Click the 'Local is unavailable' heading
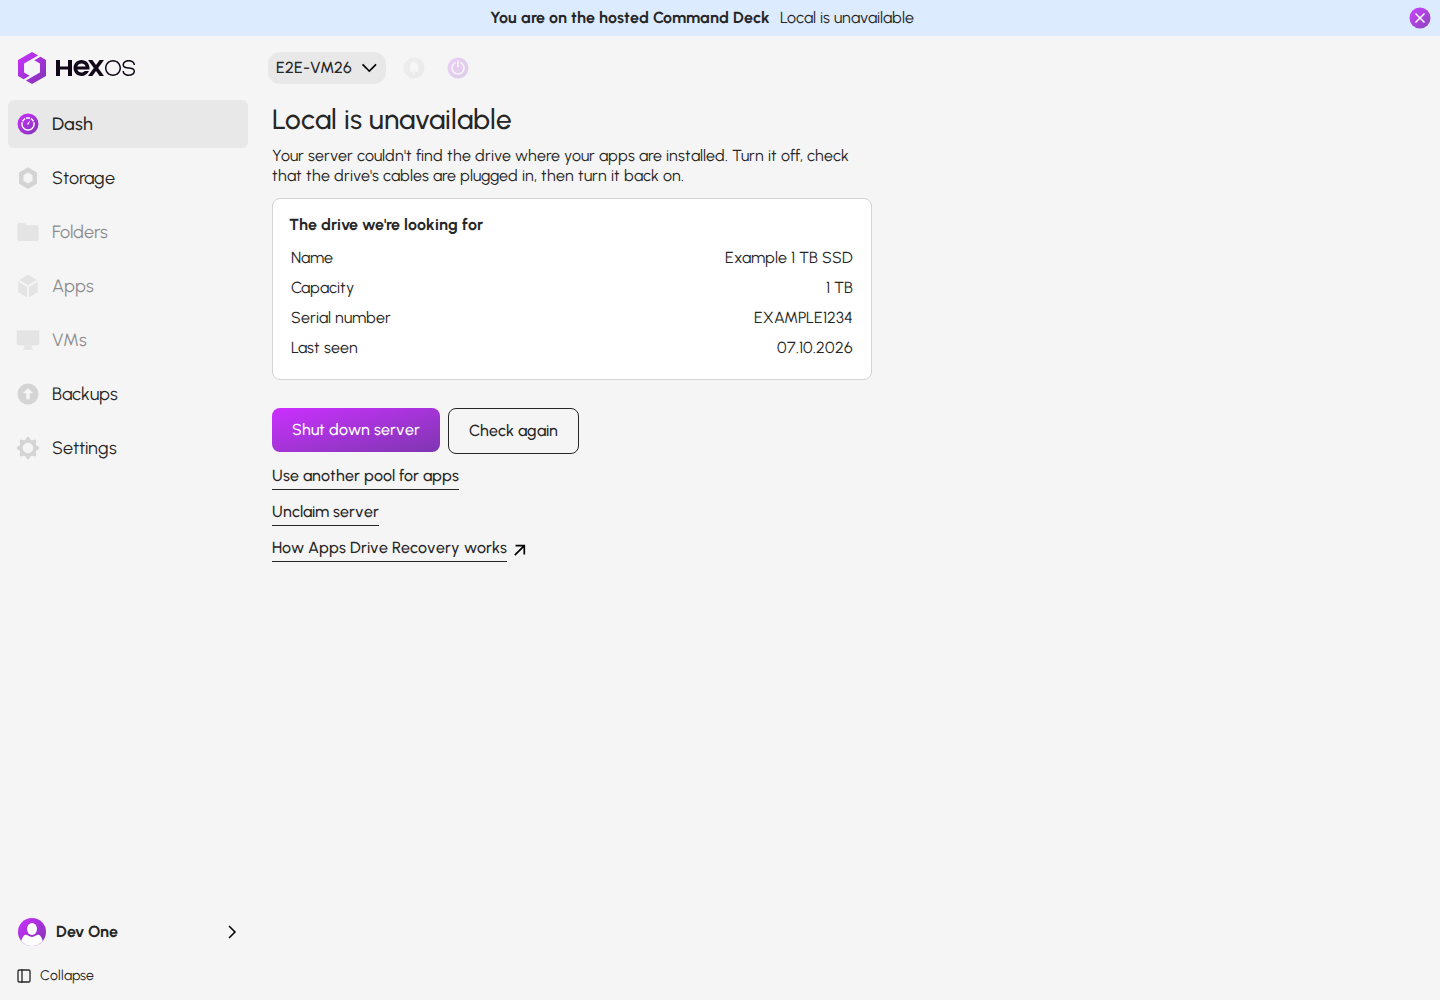This screenshot has height=1000, width=1440. [x=392, y=120]
